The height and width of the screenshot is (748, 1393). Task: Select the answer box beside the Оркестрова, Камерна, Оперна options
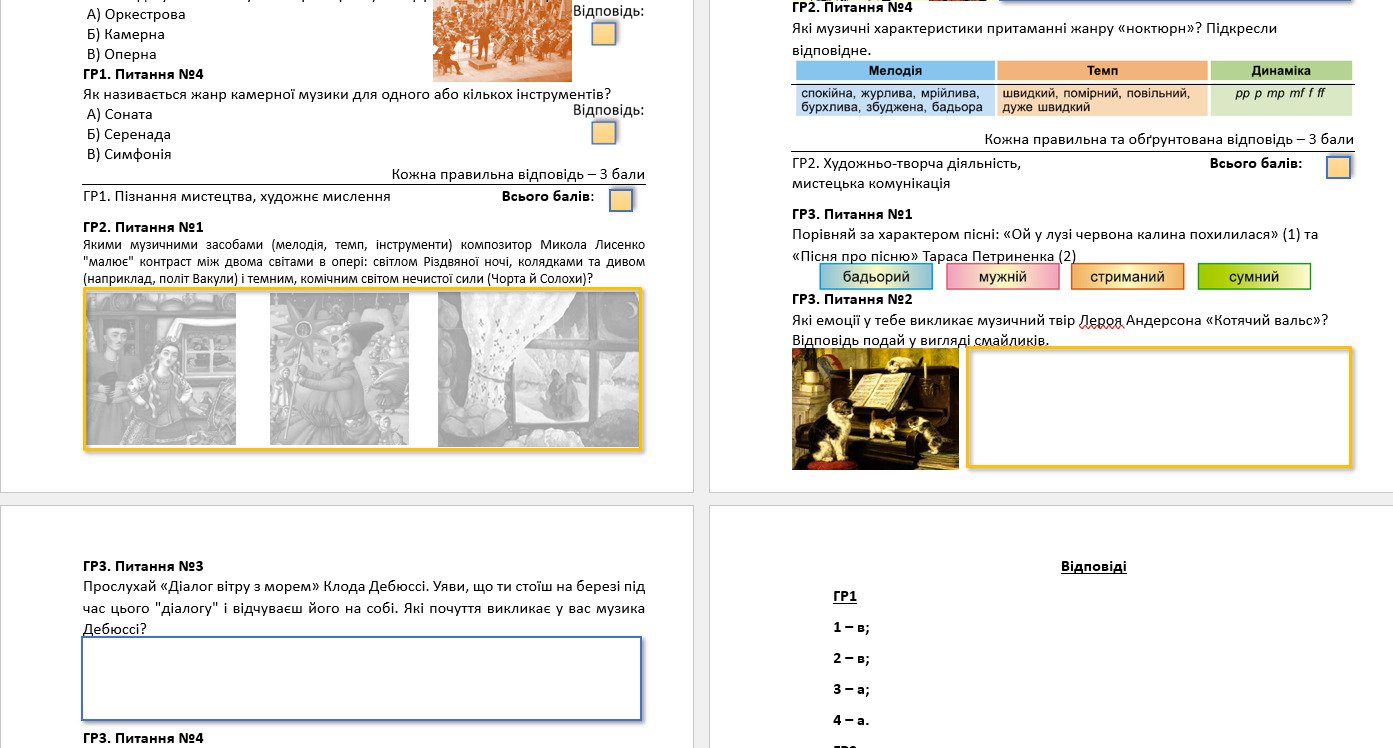(603, 34)
